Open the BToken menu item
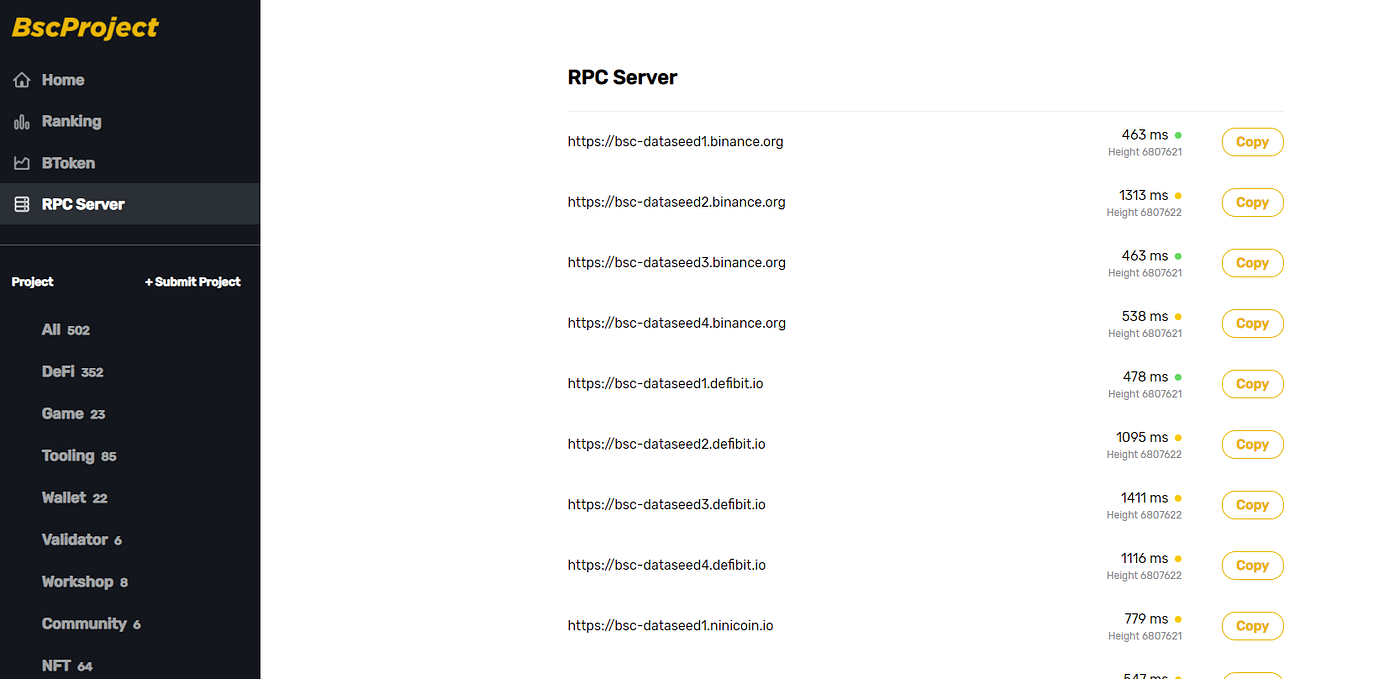 [x=130, y=163]
